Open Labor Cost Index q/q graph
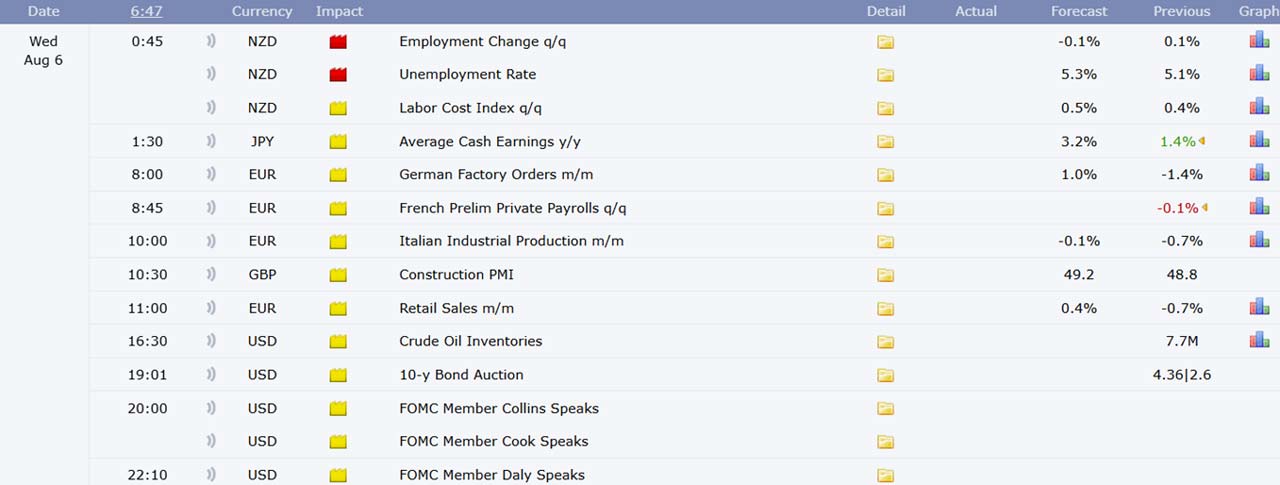1280x485 pixels. pos(1258,107)
